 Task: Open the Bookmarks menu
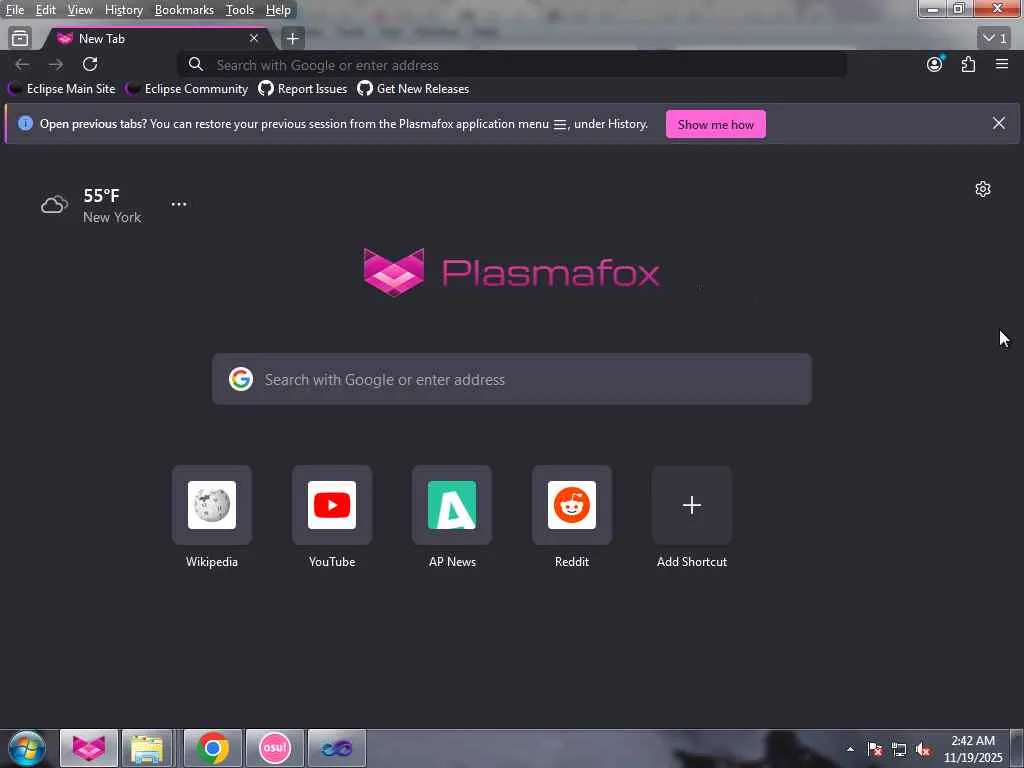(184, 10)
